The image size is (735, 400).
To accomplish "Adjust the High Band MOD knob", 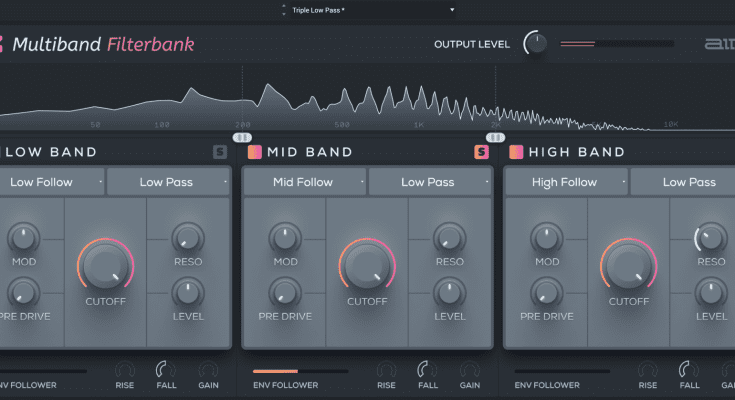I will coord(547,238).
